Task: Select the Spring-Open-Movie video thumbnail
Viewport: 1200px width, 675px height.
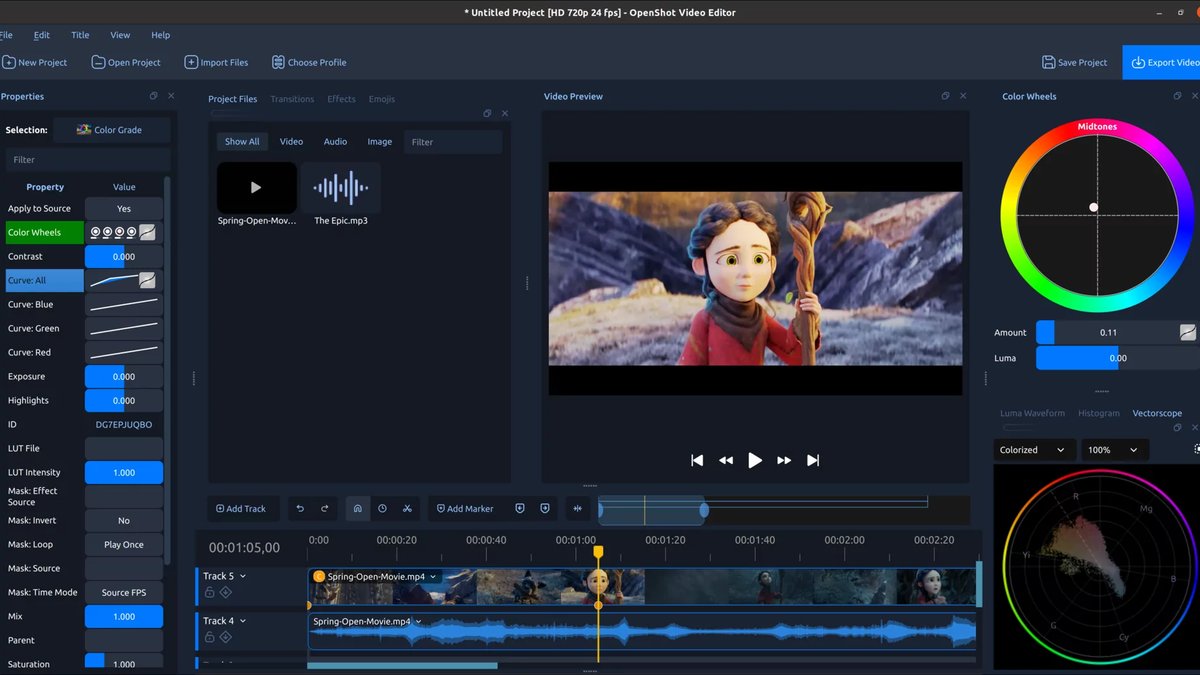Action: [x=257, y=187]
